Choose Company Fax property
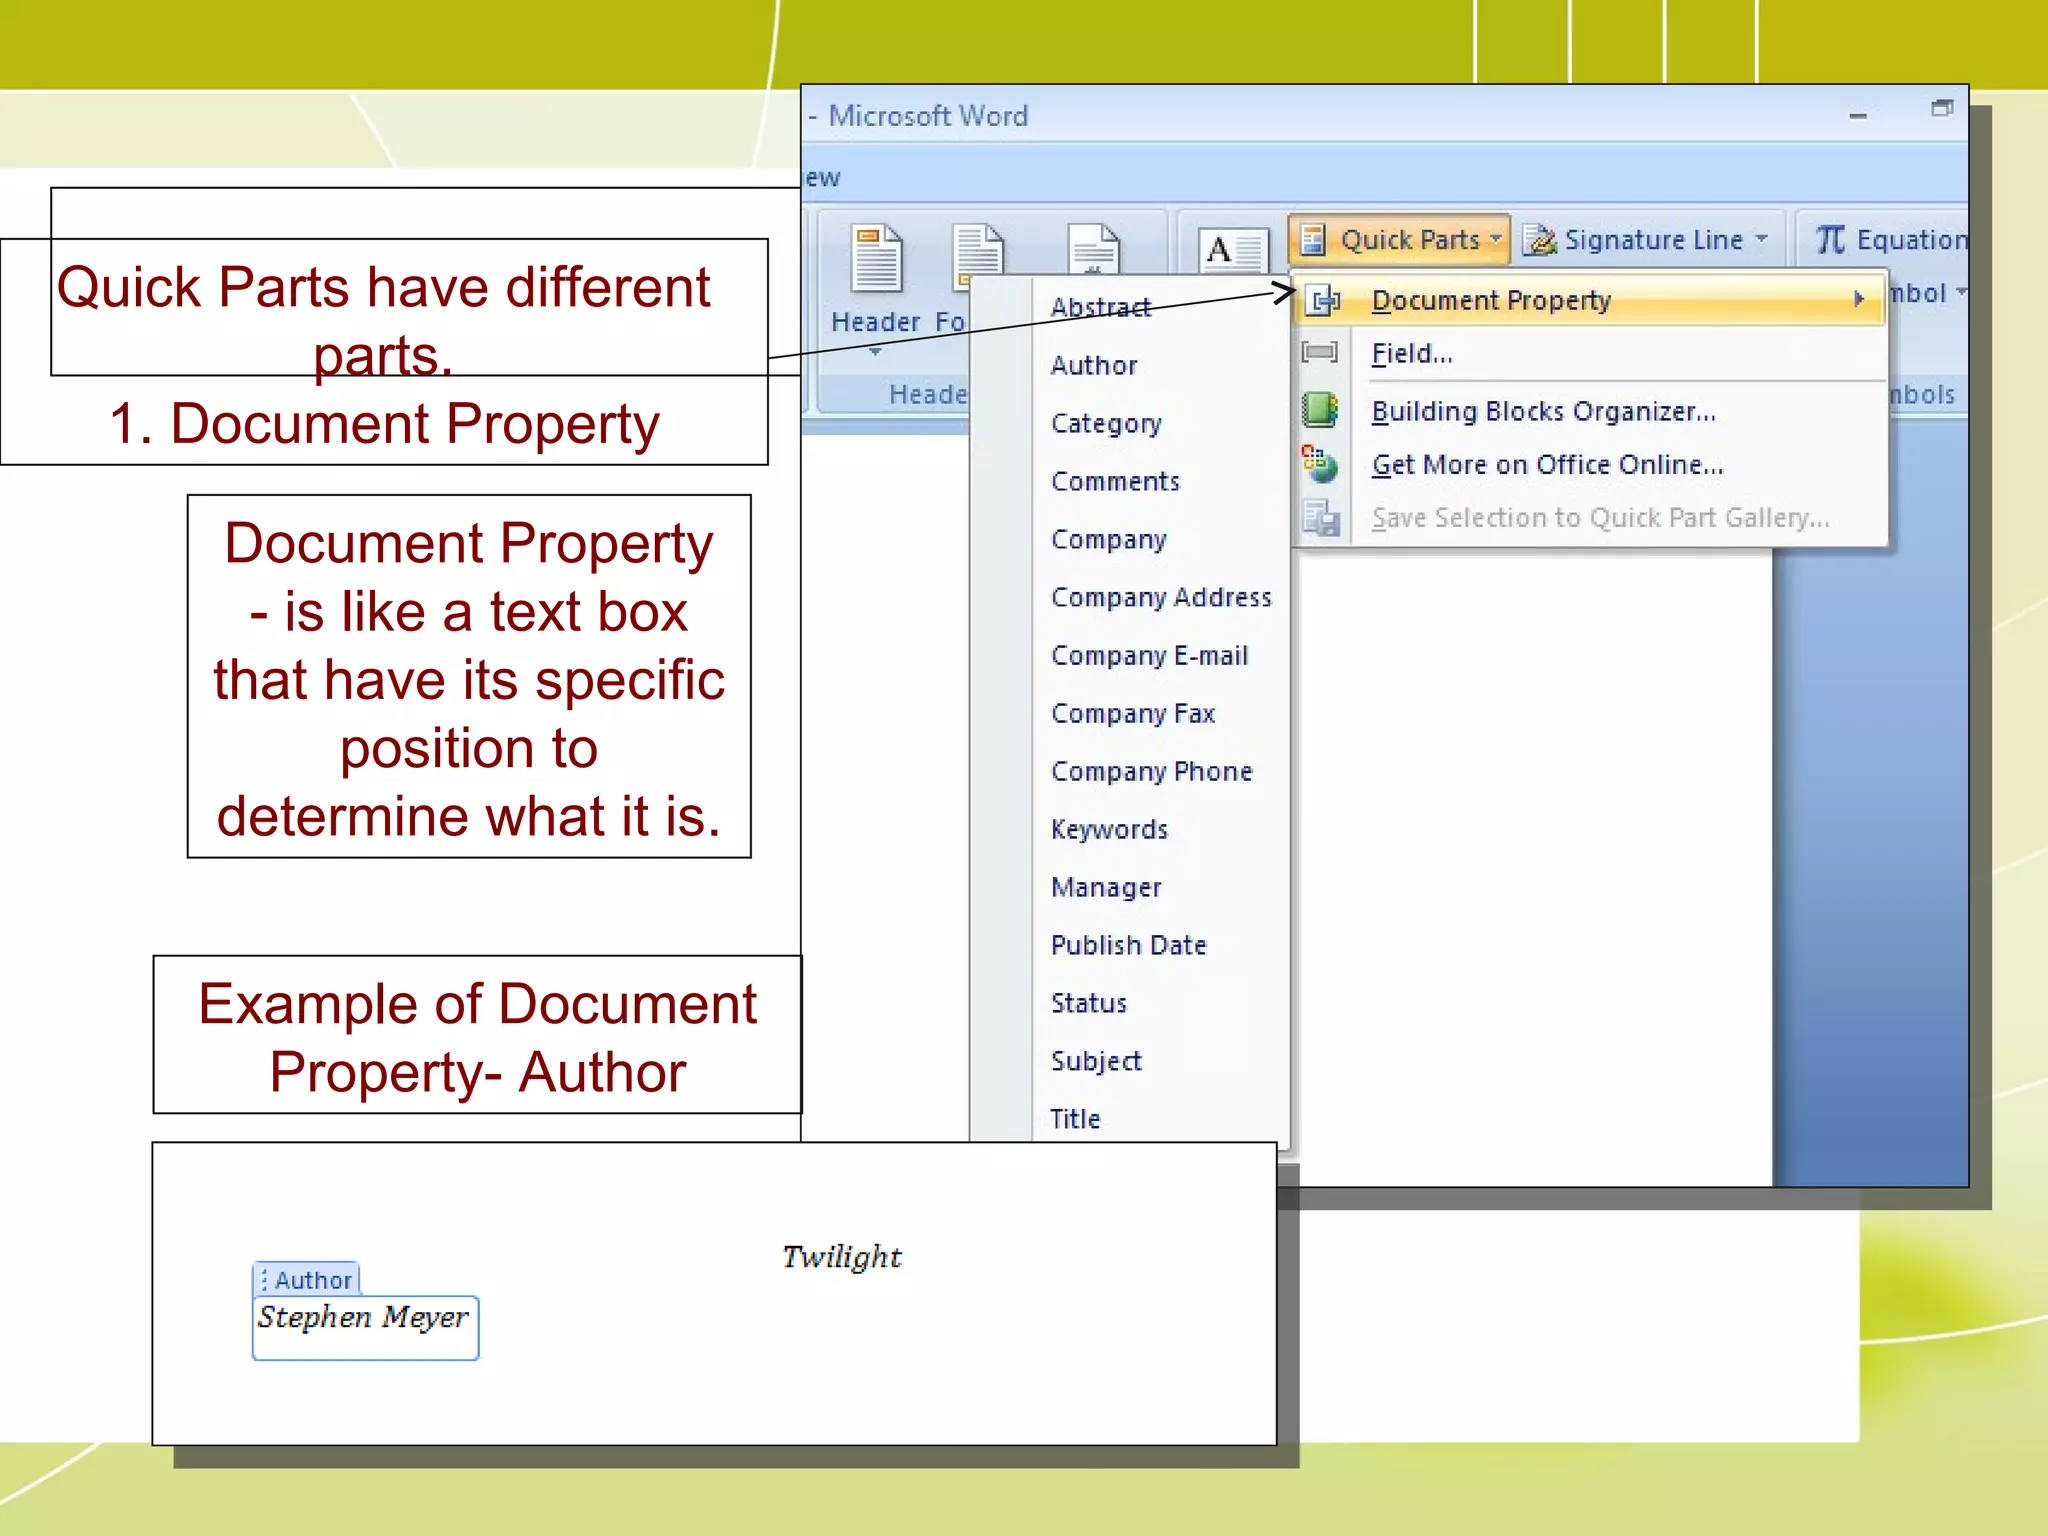Screen dimensions: 2048x1536 tap(1132, 713)
